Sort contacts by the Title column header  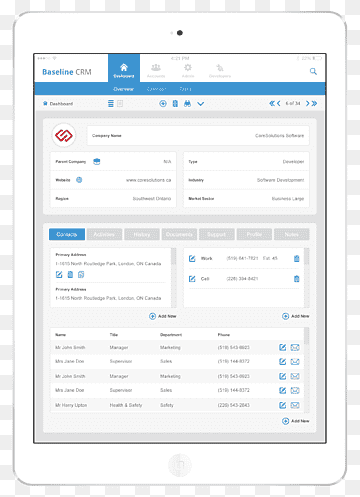[114, 335]
